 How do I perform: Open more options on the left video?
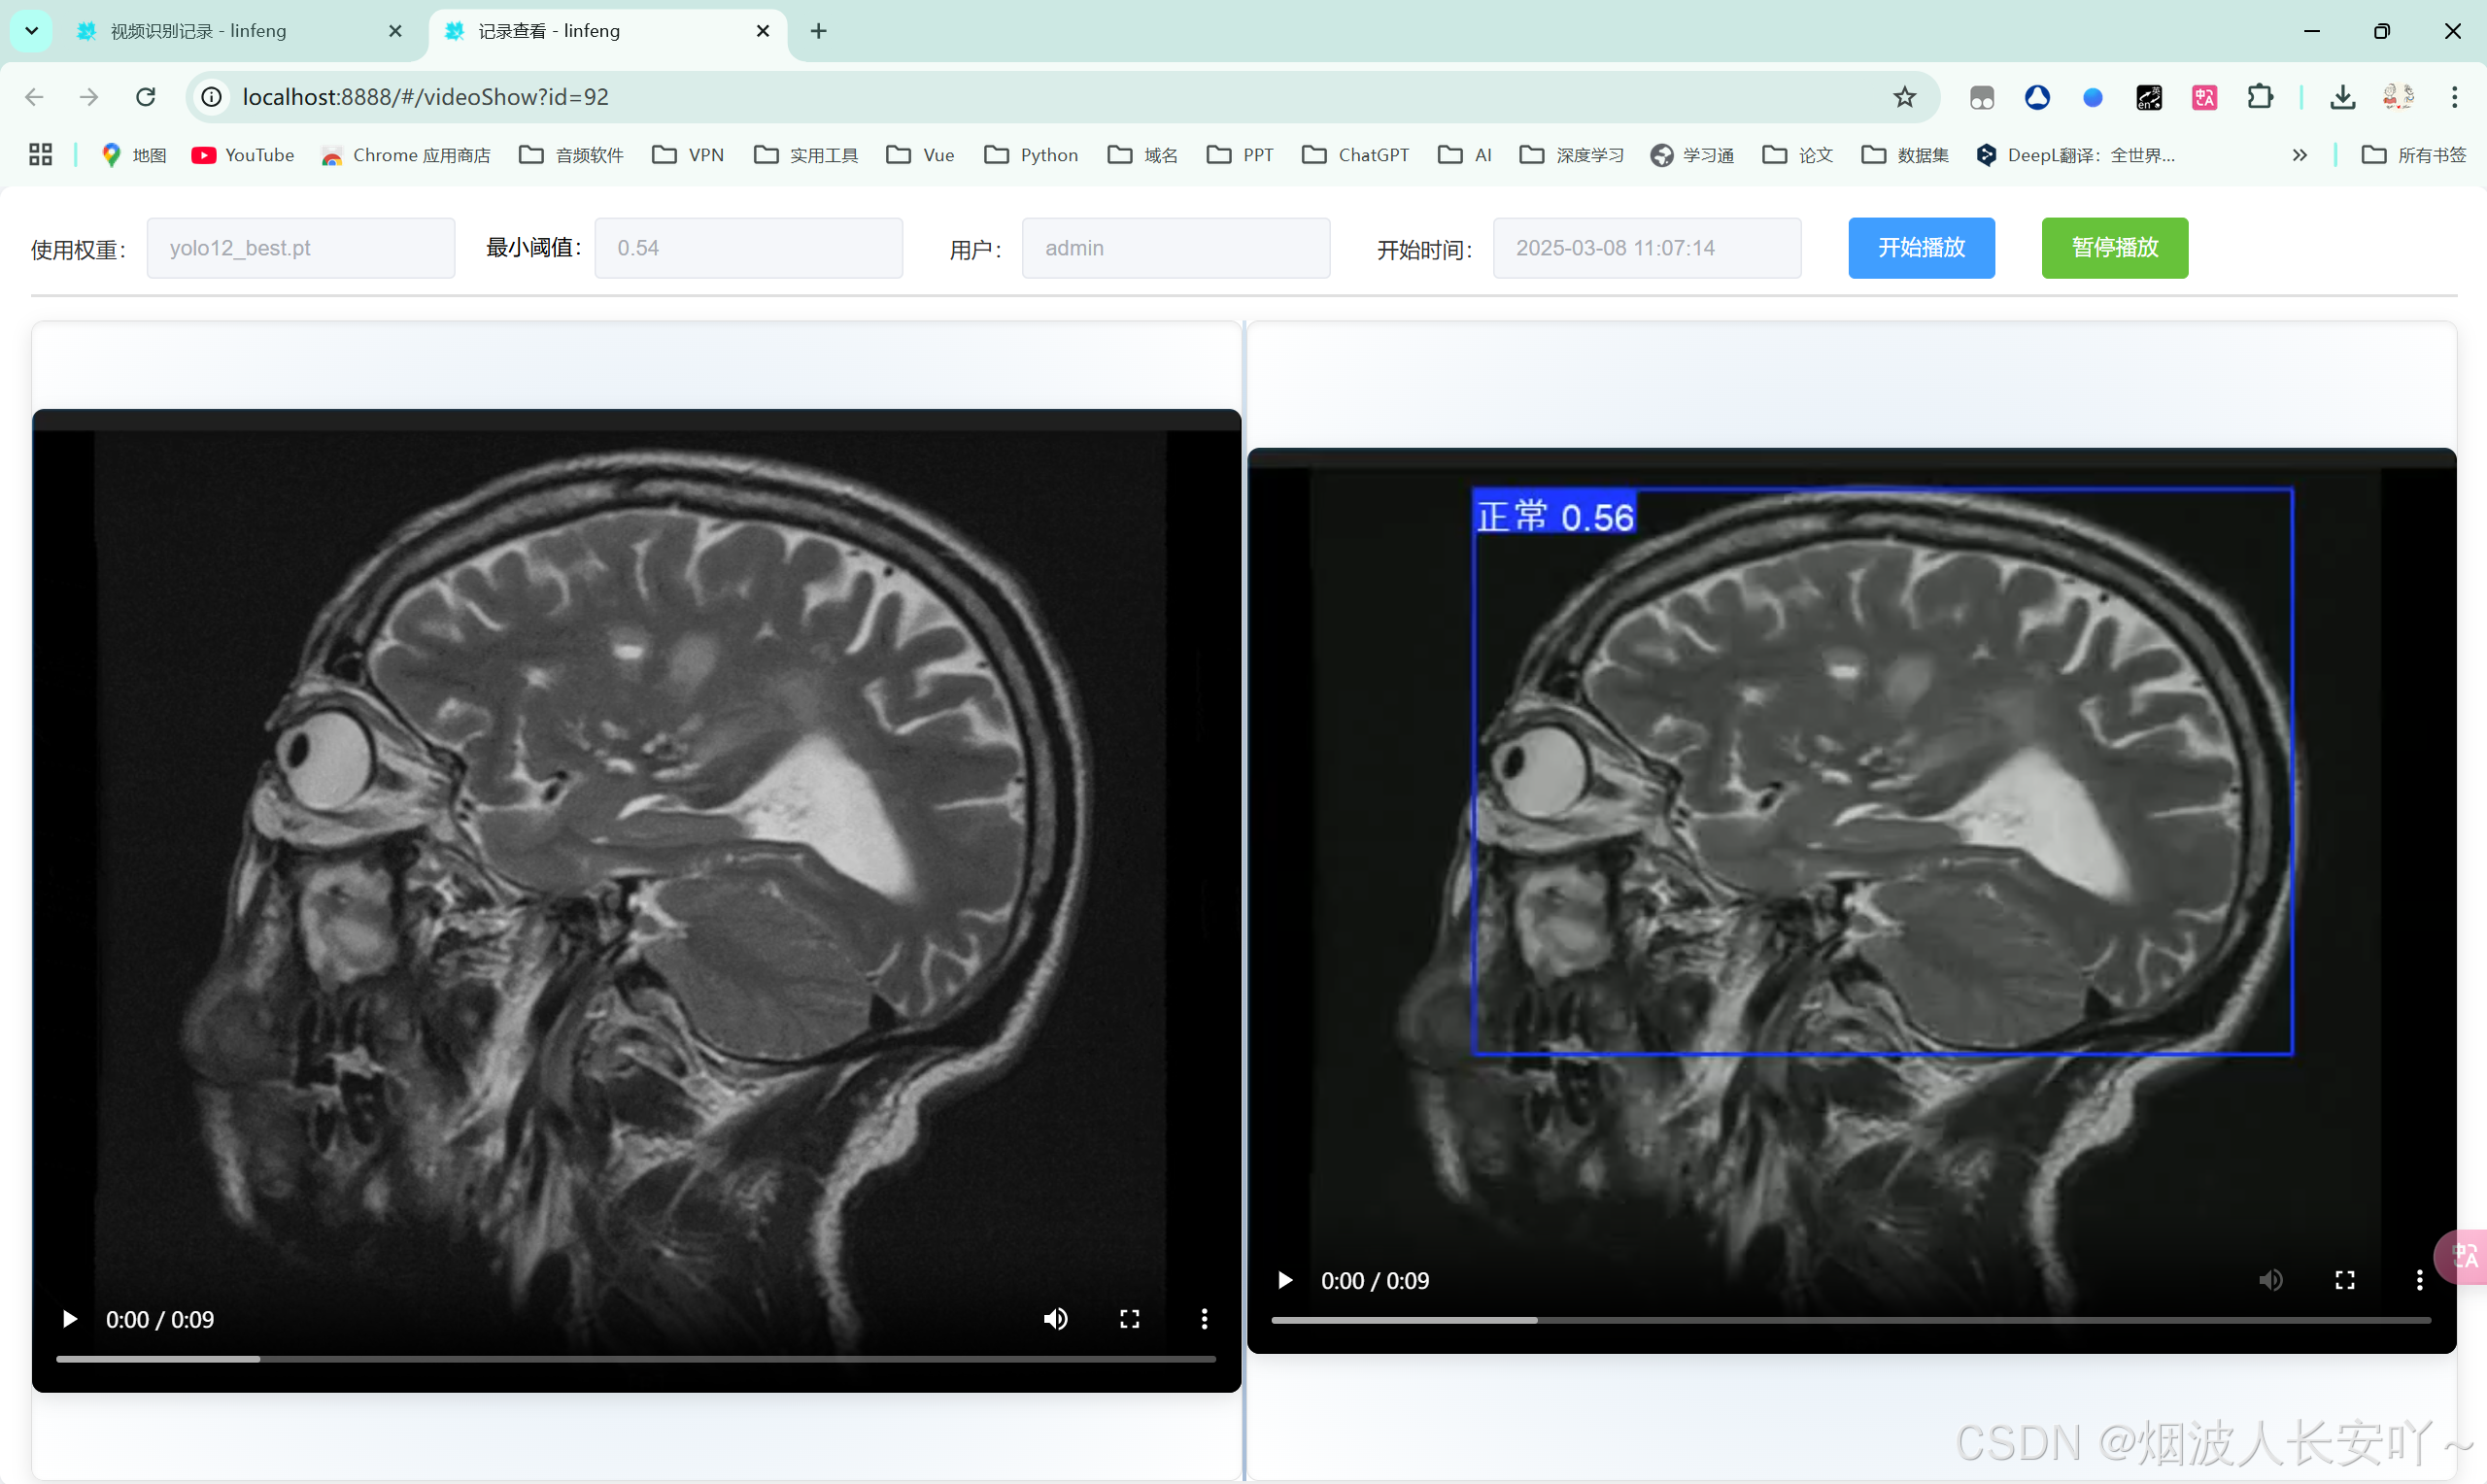(1204, 1319)
